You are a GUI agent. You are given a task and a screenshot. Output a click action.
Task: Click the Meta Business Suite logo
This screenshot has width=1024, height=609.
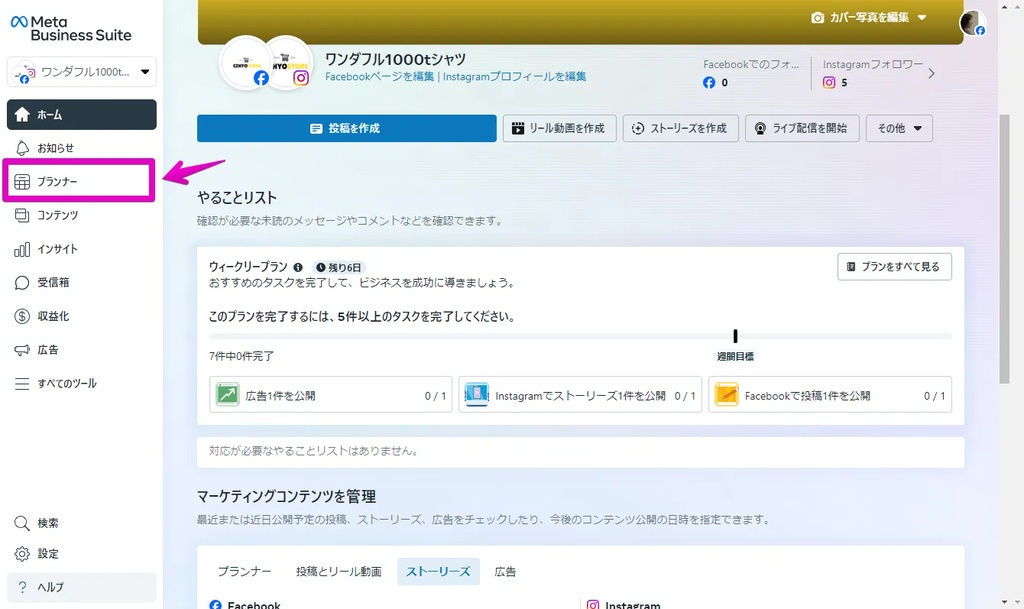[x=71, y=29]
